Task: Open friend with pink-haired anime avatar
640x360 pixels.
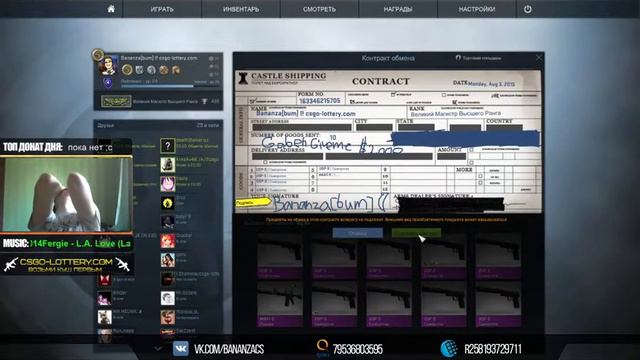Action: 167,184
